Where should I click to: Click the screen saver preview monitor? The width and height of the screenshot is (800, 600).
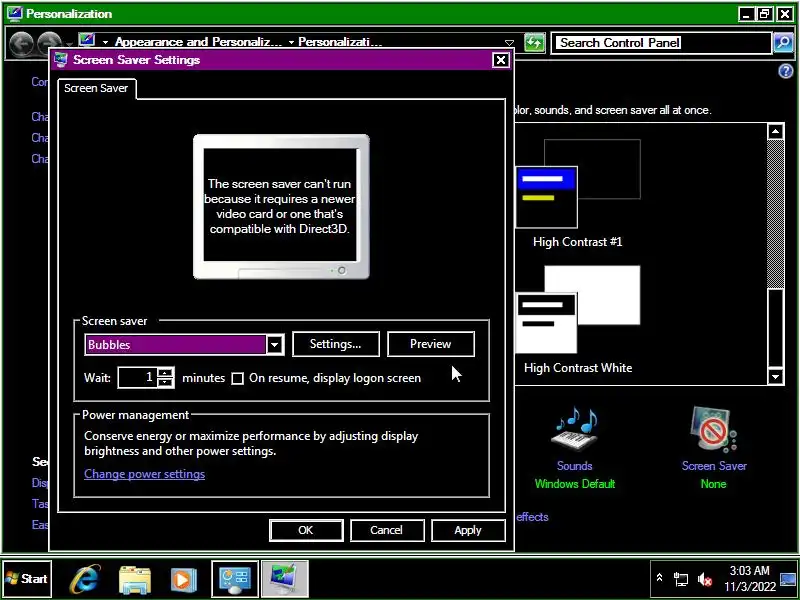(x=281, y=207)
